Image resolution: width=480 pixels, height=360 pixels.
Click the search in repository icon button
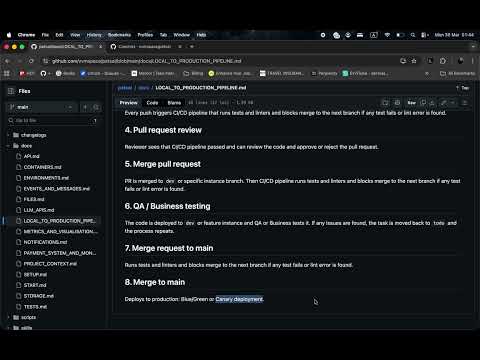click(96, 107)
